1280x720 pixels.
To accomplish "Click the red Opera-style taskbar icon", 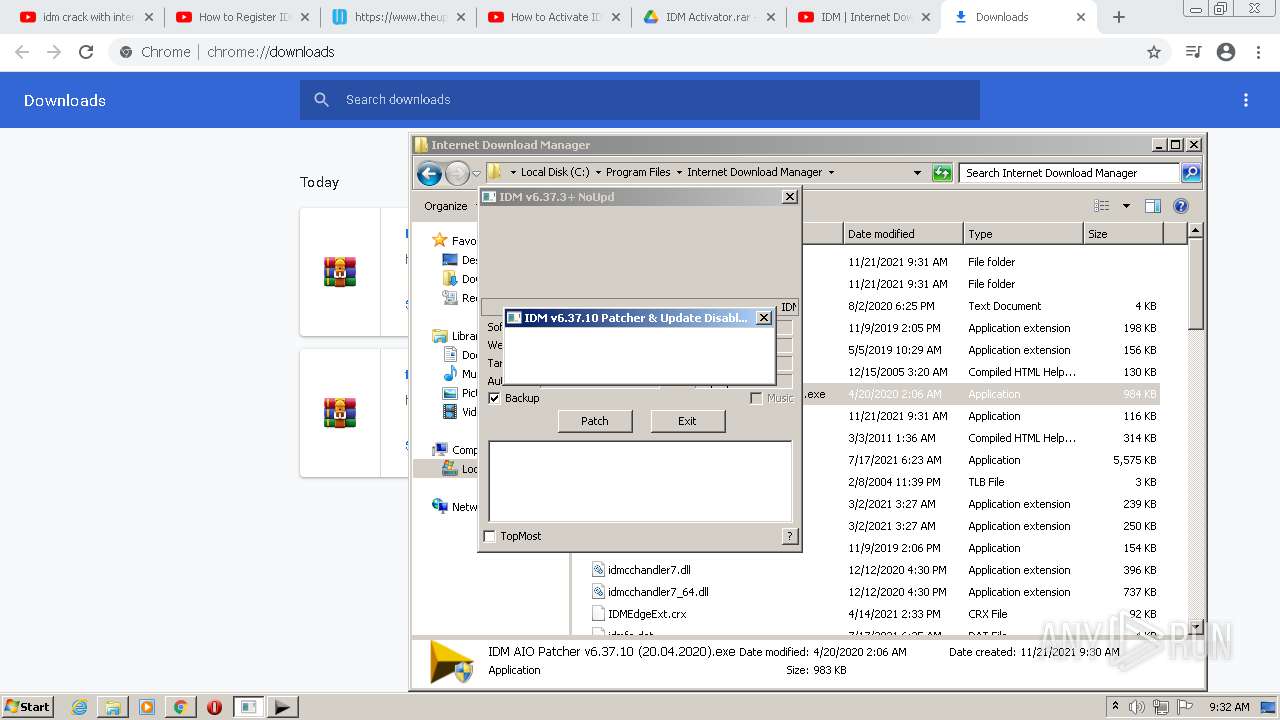I will [x=214, y=707].
